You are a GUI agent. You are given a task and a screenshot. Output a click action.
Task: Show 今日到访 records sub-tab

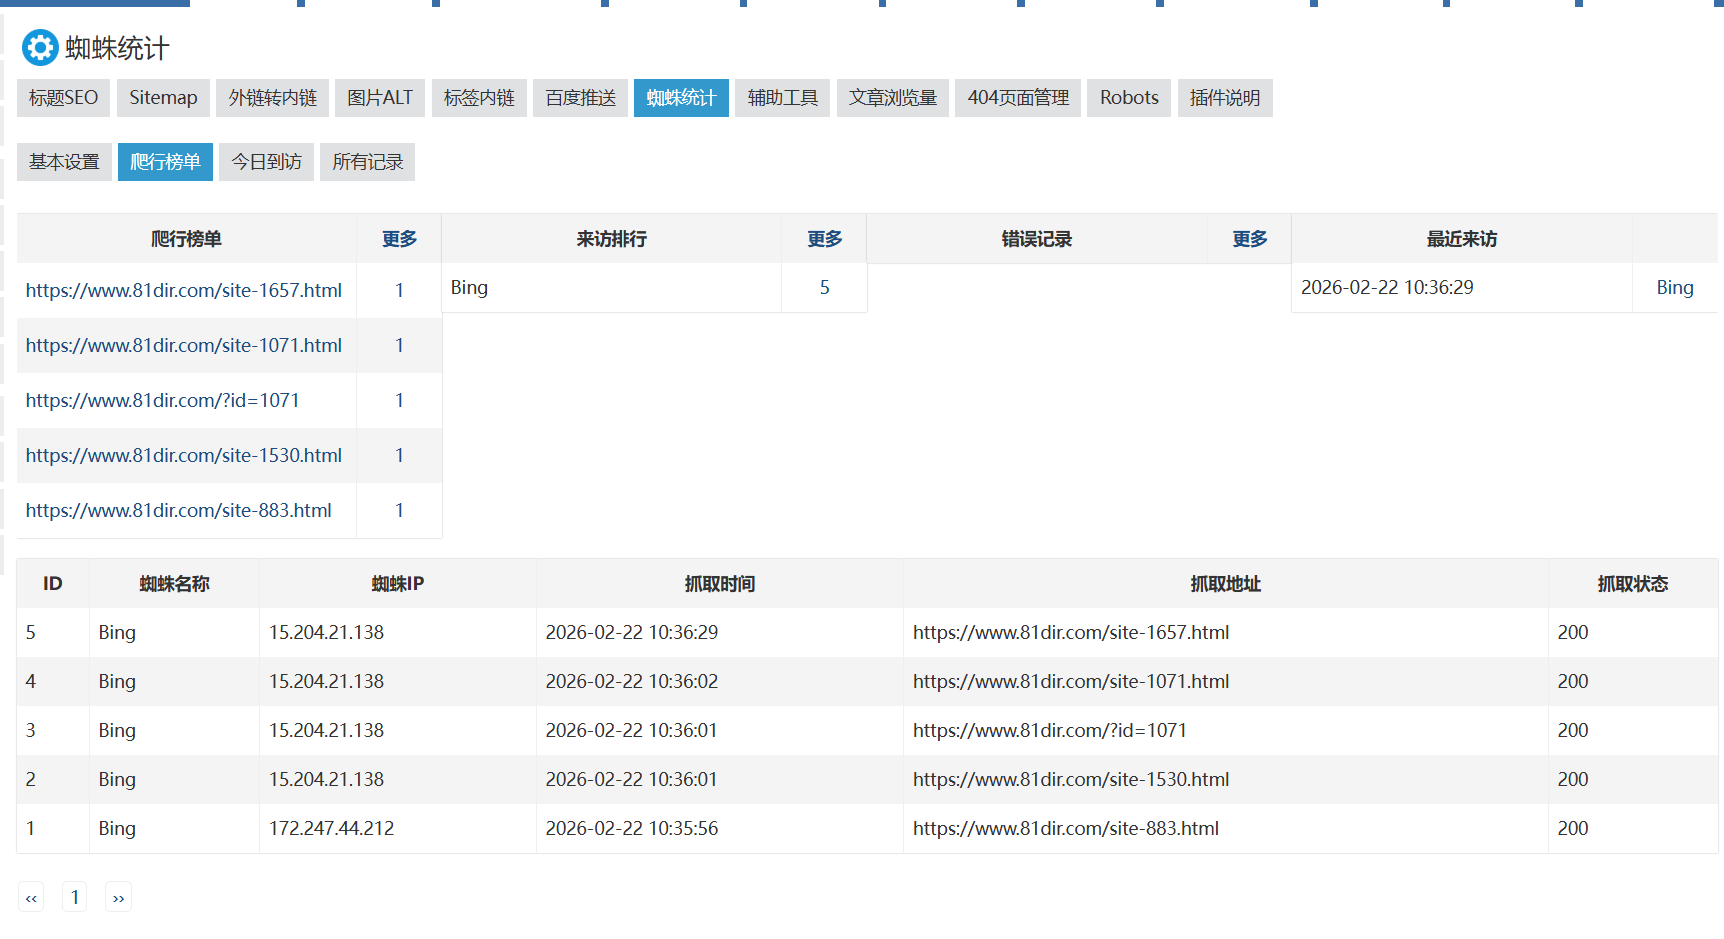tap(266, 162)
